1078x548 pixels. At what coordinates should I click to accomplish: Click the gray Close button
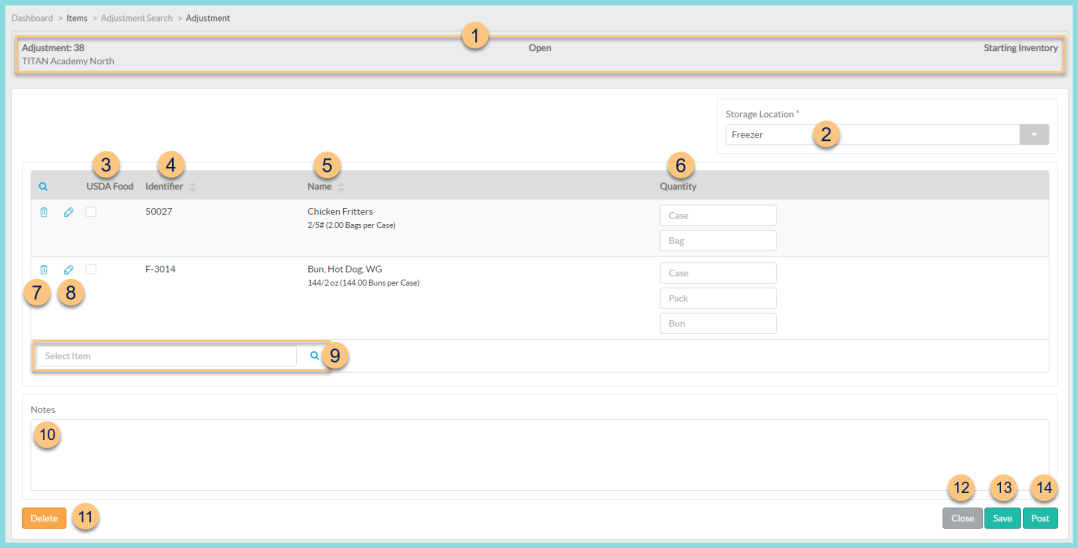click(962, 518)
